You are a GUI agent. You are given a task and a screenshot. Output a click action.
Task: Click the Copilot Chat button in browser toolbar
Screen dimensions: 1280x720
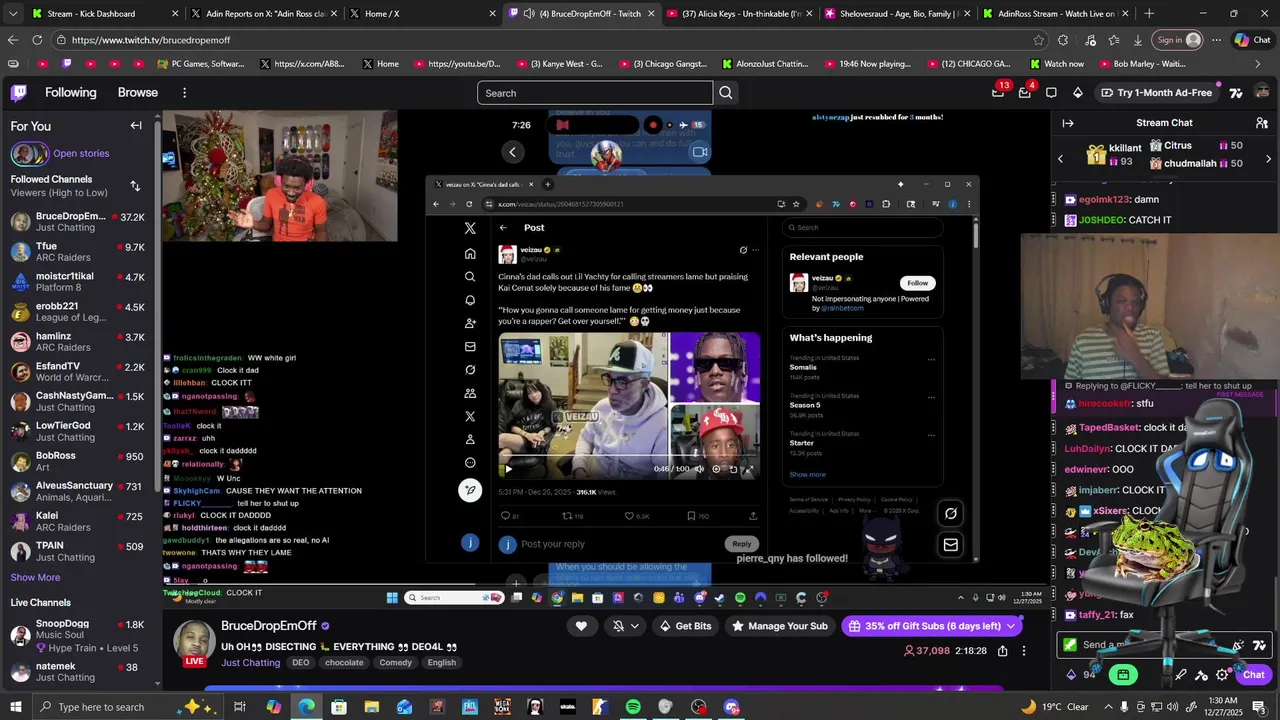tap(1252, 40)
